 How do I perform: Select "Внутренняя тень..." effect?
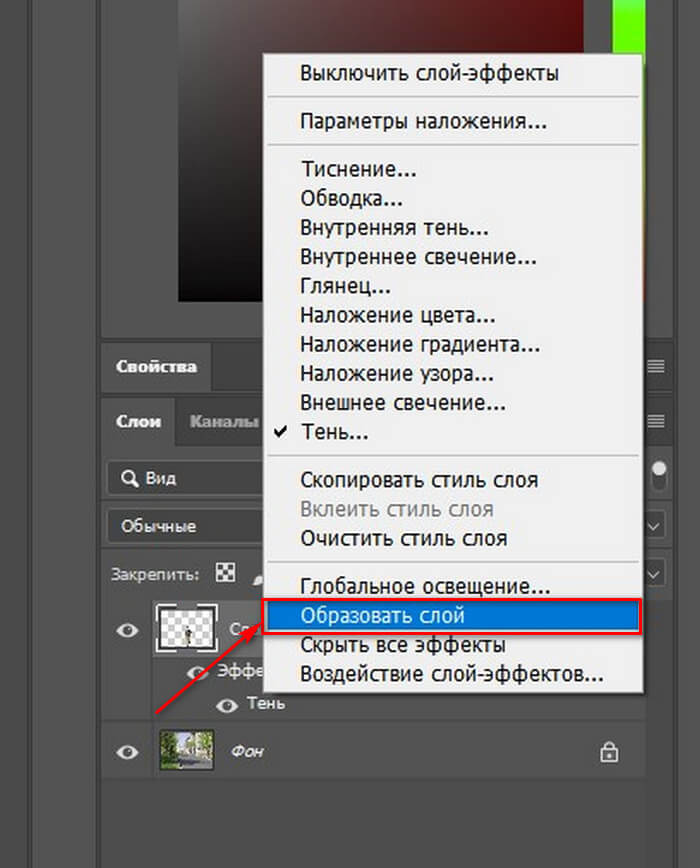point(394,228)
